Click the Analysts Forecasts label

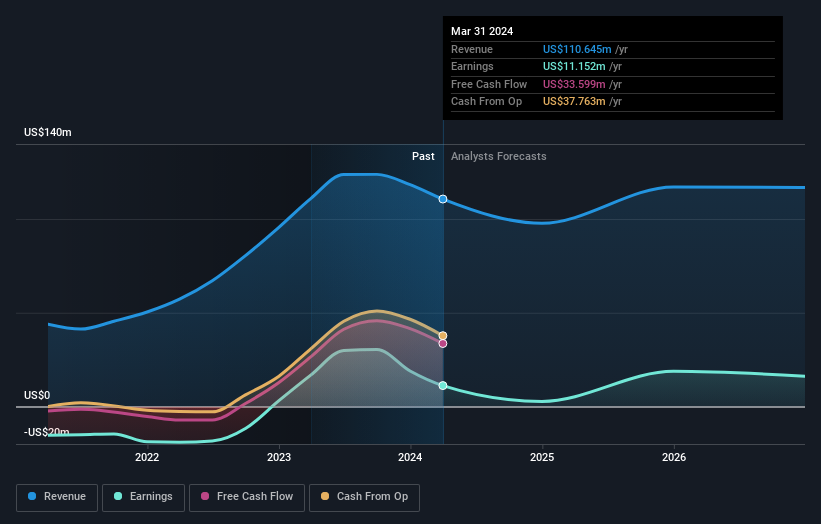click(x=498, y=156)
